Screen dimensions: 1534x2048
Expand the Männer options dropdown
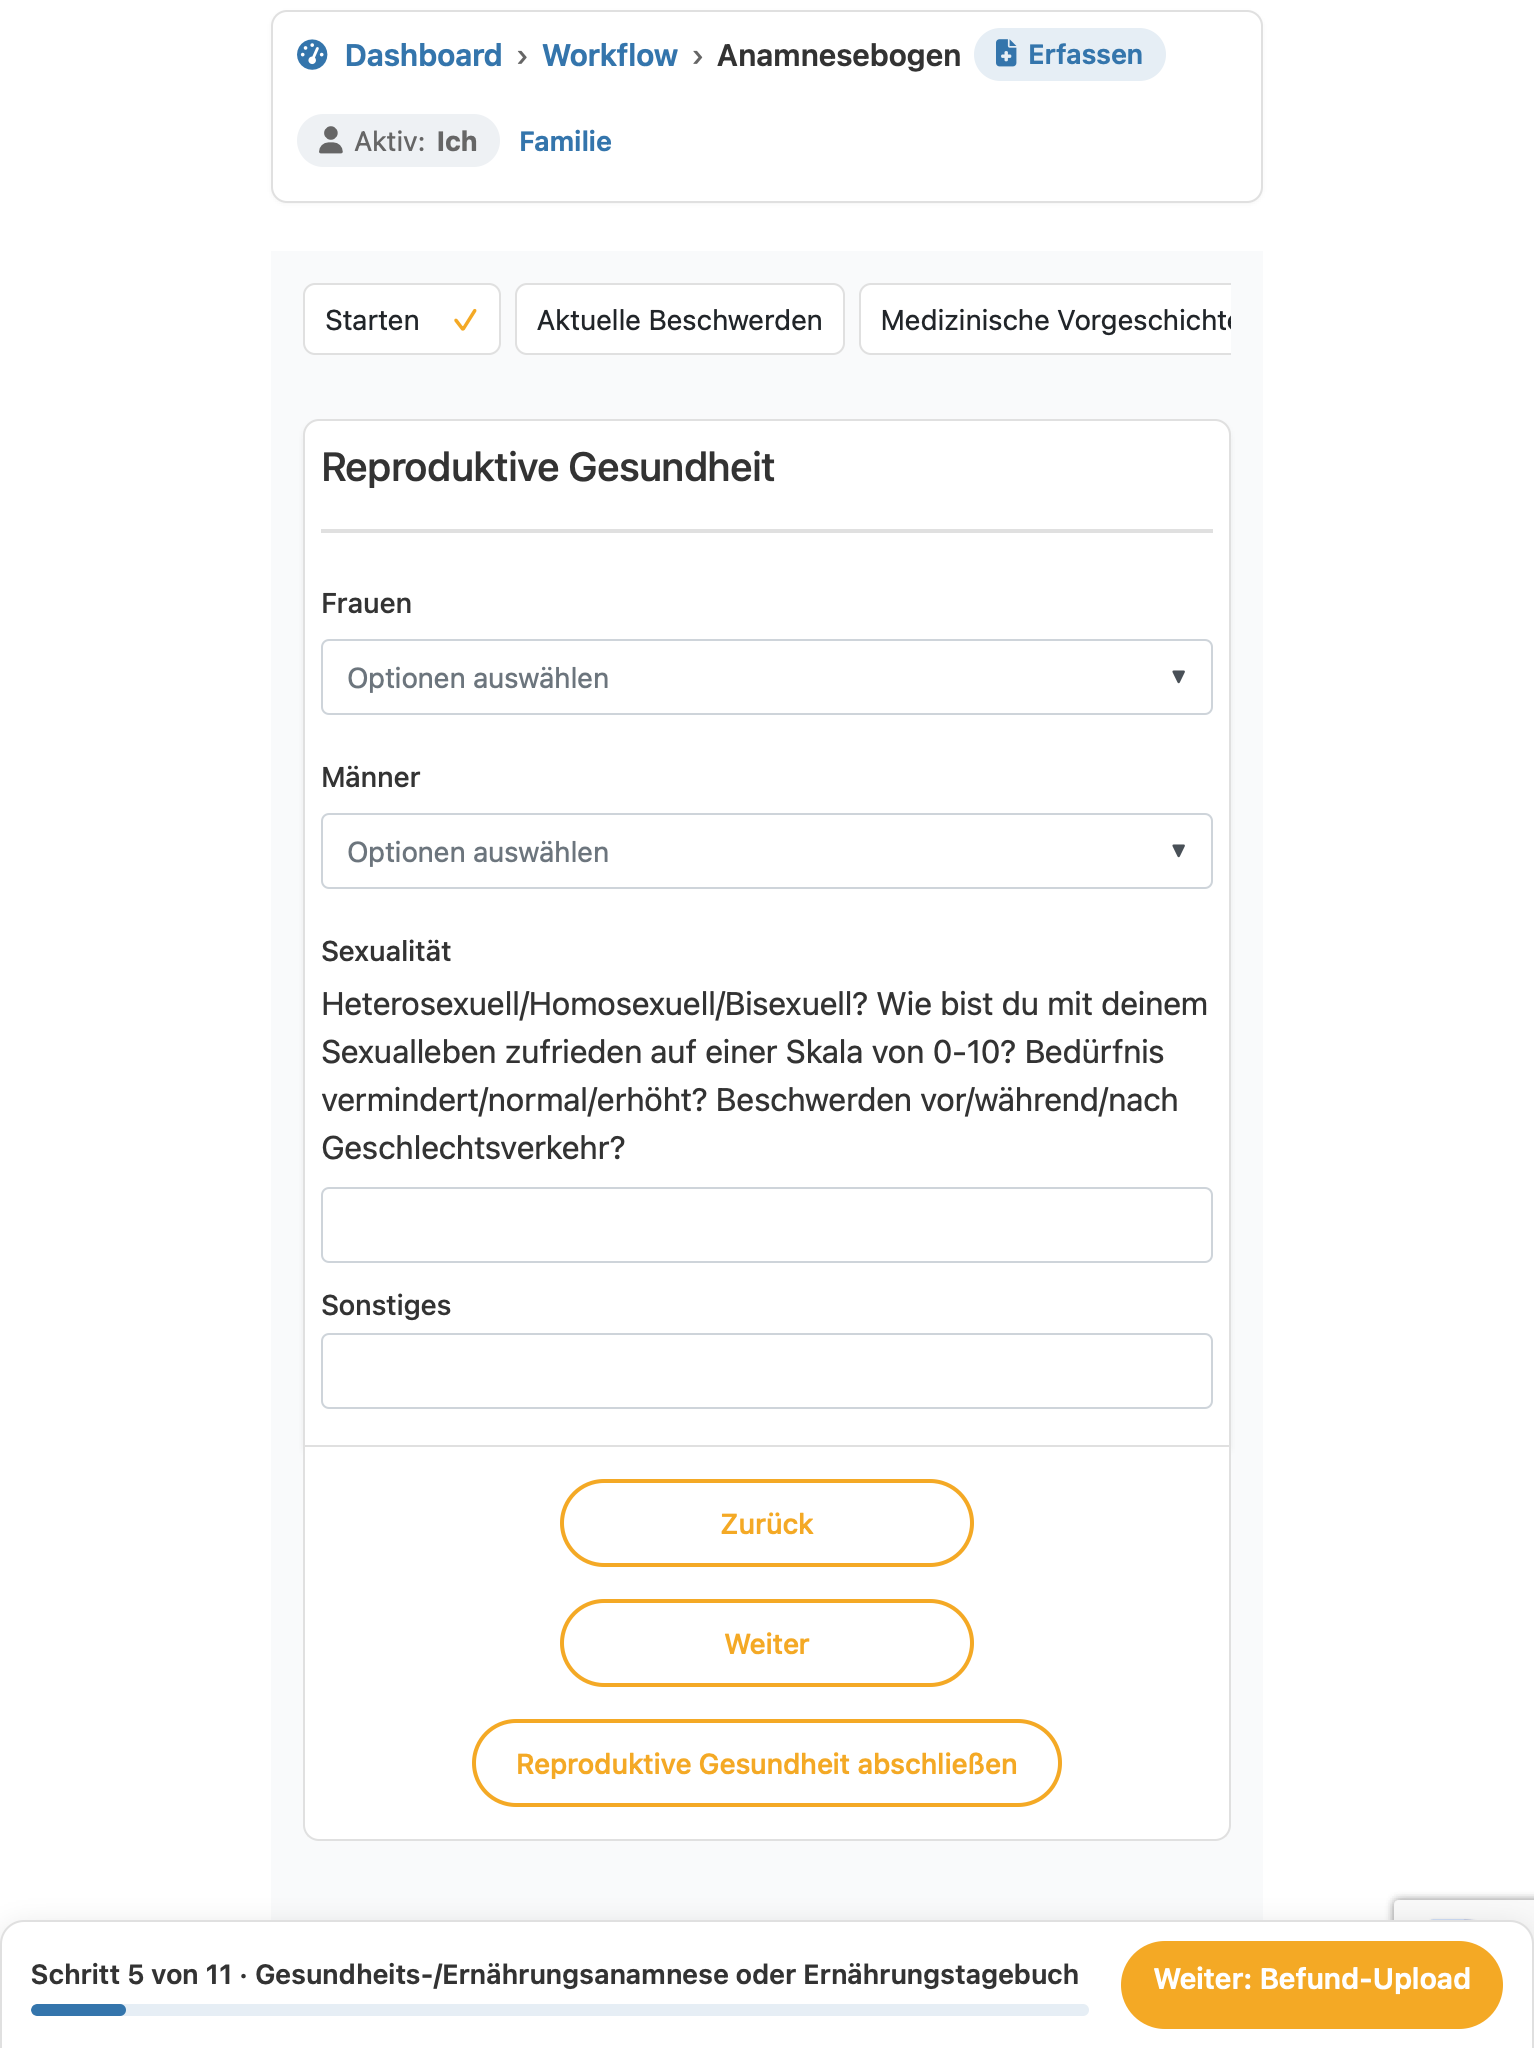tap(767, 851)
